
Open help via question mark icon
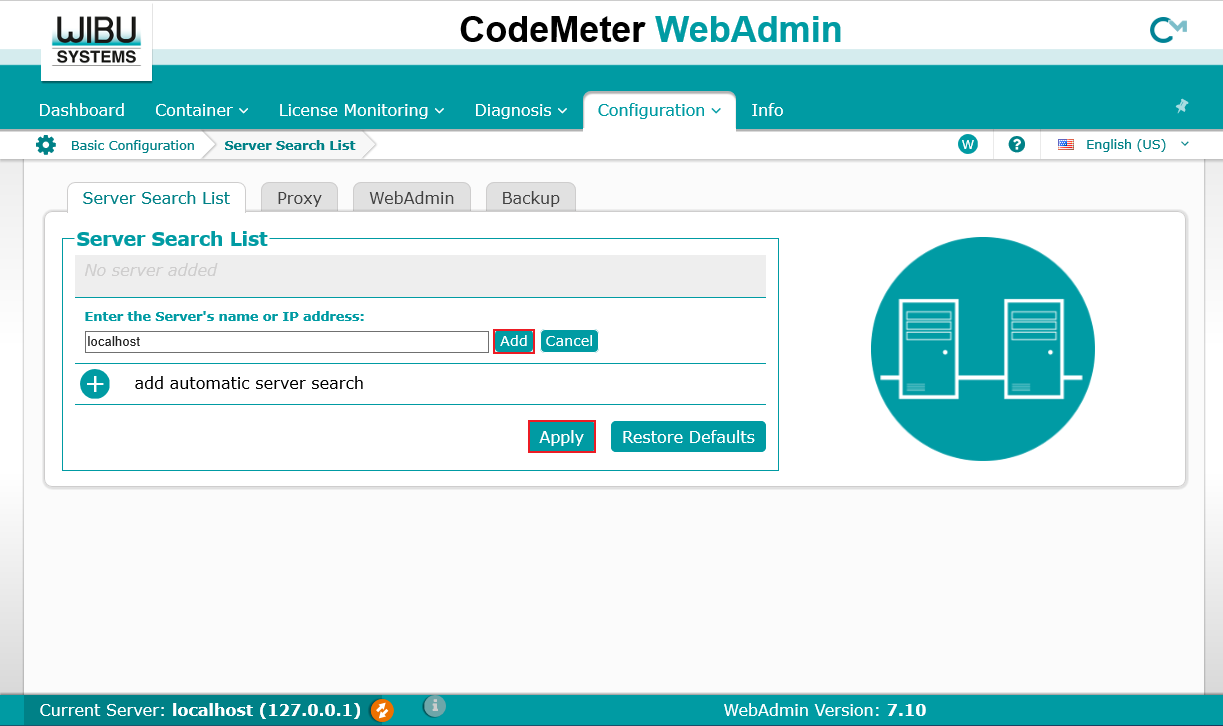point(1017,144)
